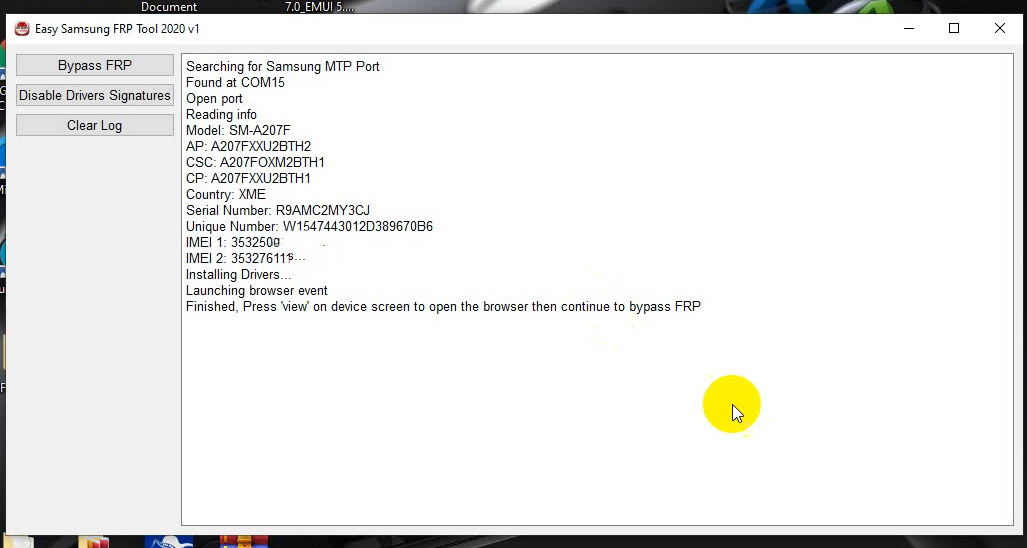
Task: Click the 'Open port' log entry
Action: click(214, 99)
